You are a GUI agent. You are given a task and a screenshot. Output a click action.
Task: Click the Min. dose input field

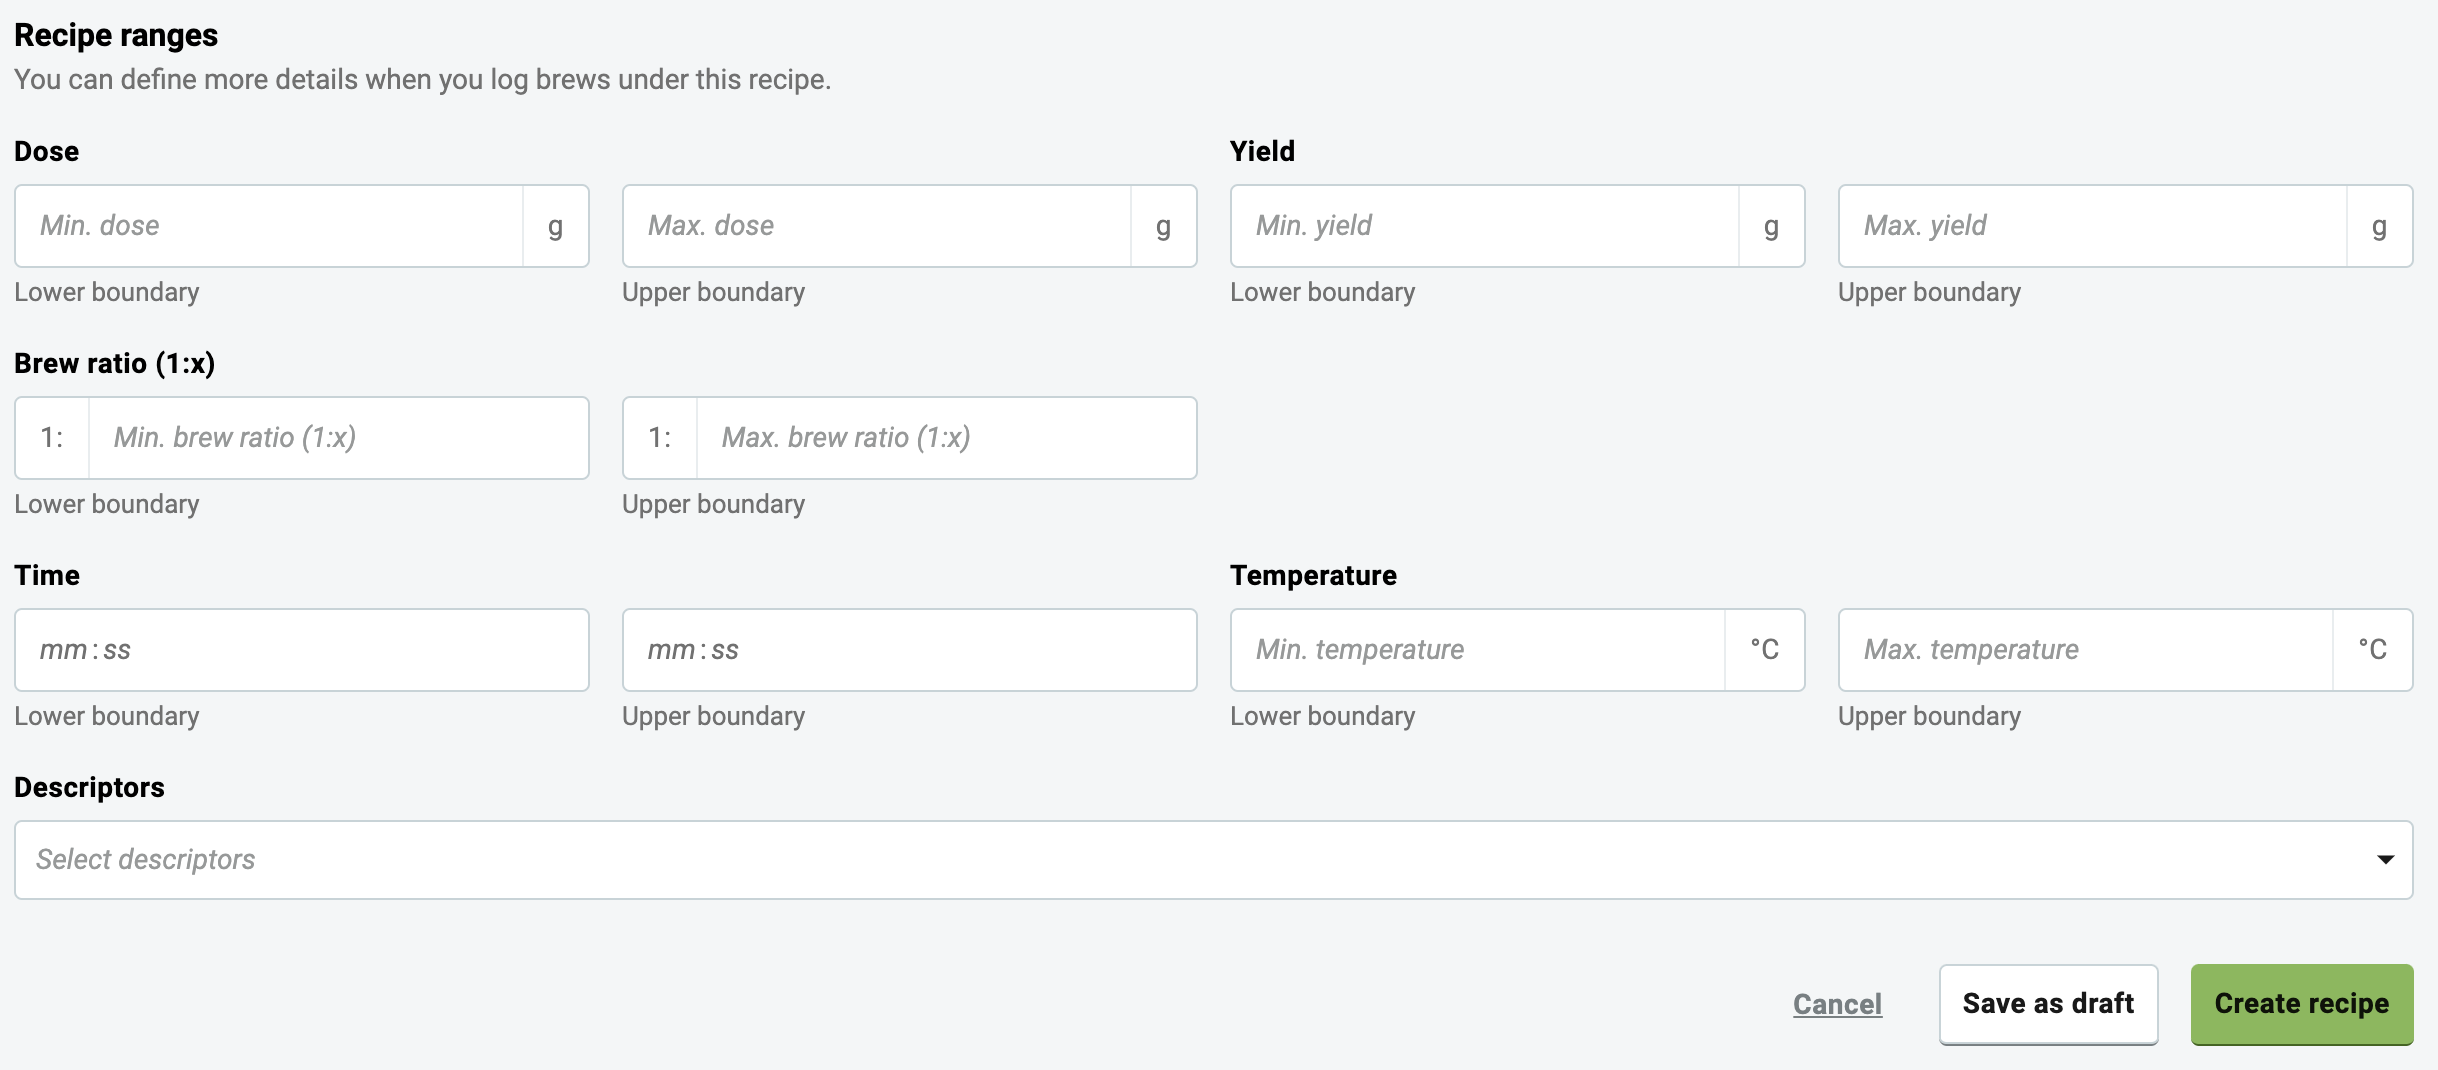click(269, 226)
